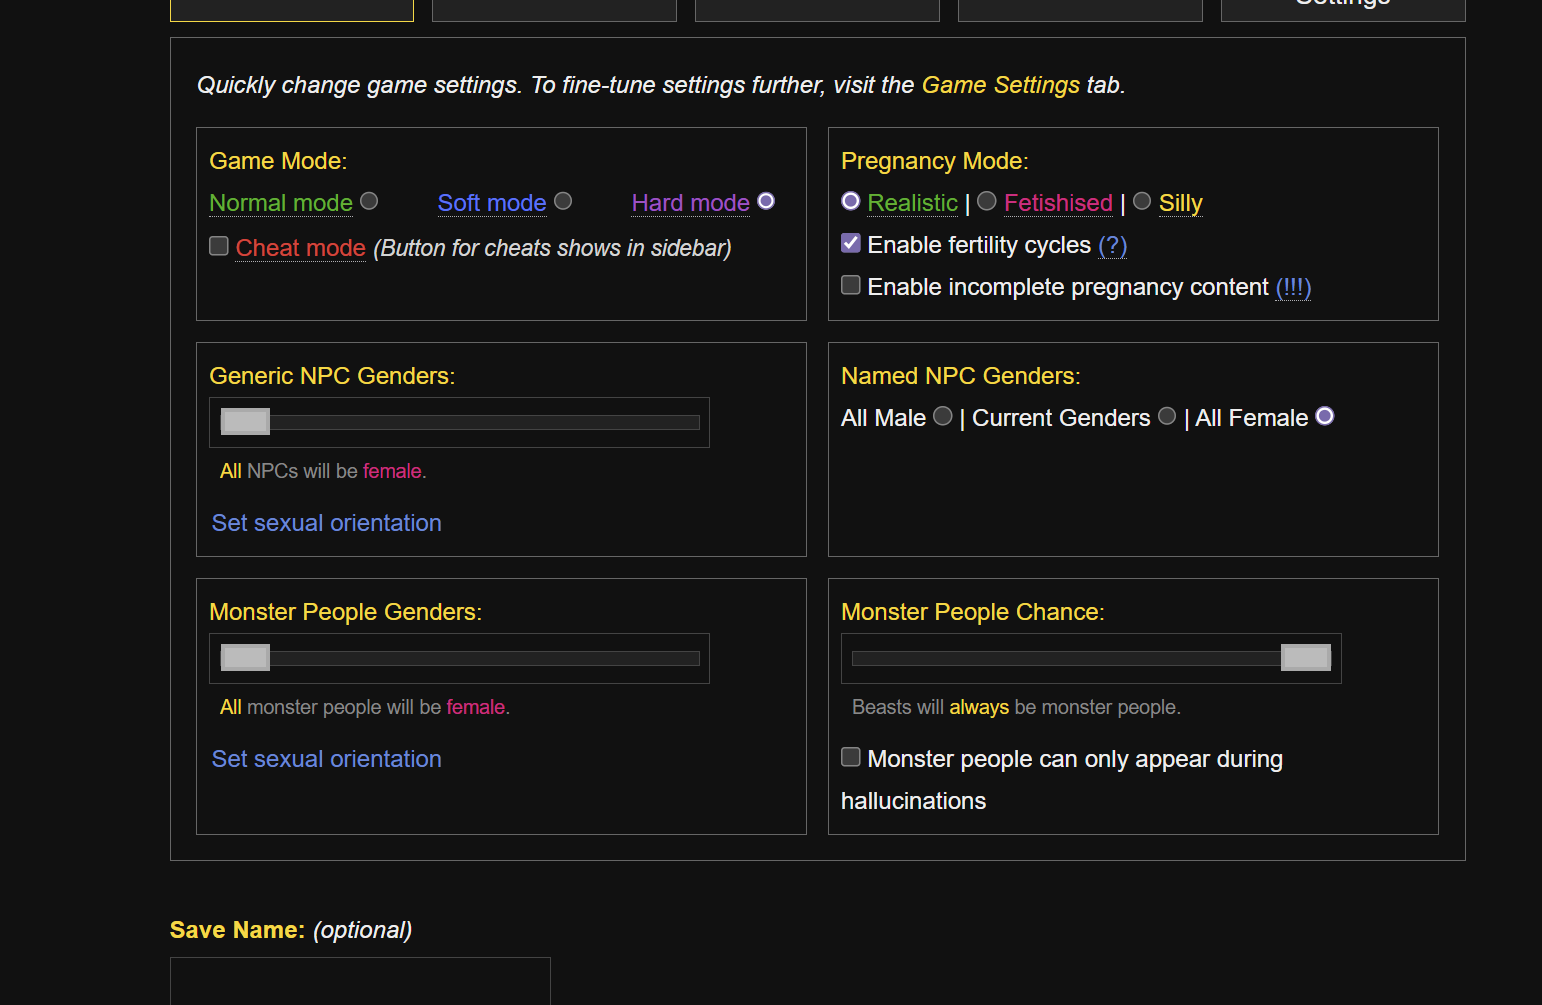Image resolution: width=1542 pixels, height=1005 pixels.
Task: Select the Soft mode radio button
Action: click(563, 201)
